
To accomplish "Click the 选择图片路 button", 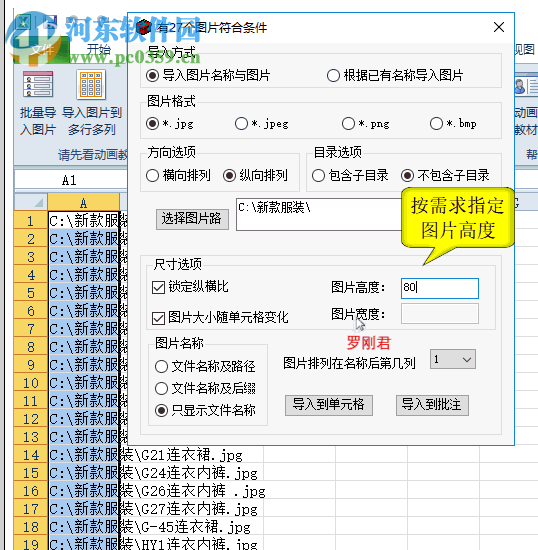I will point(192,219).
